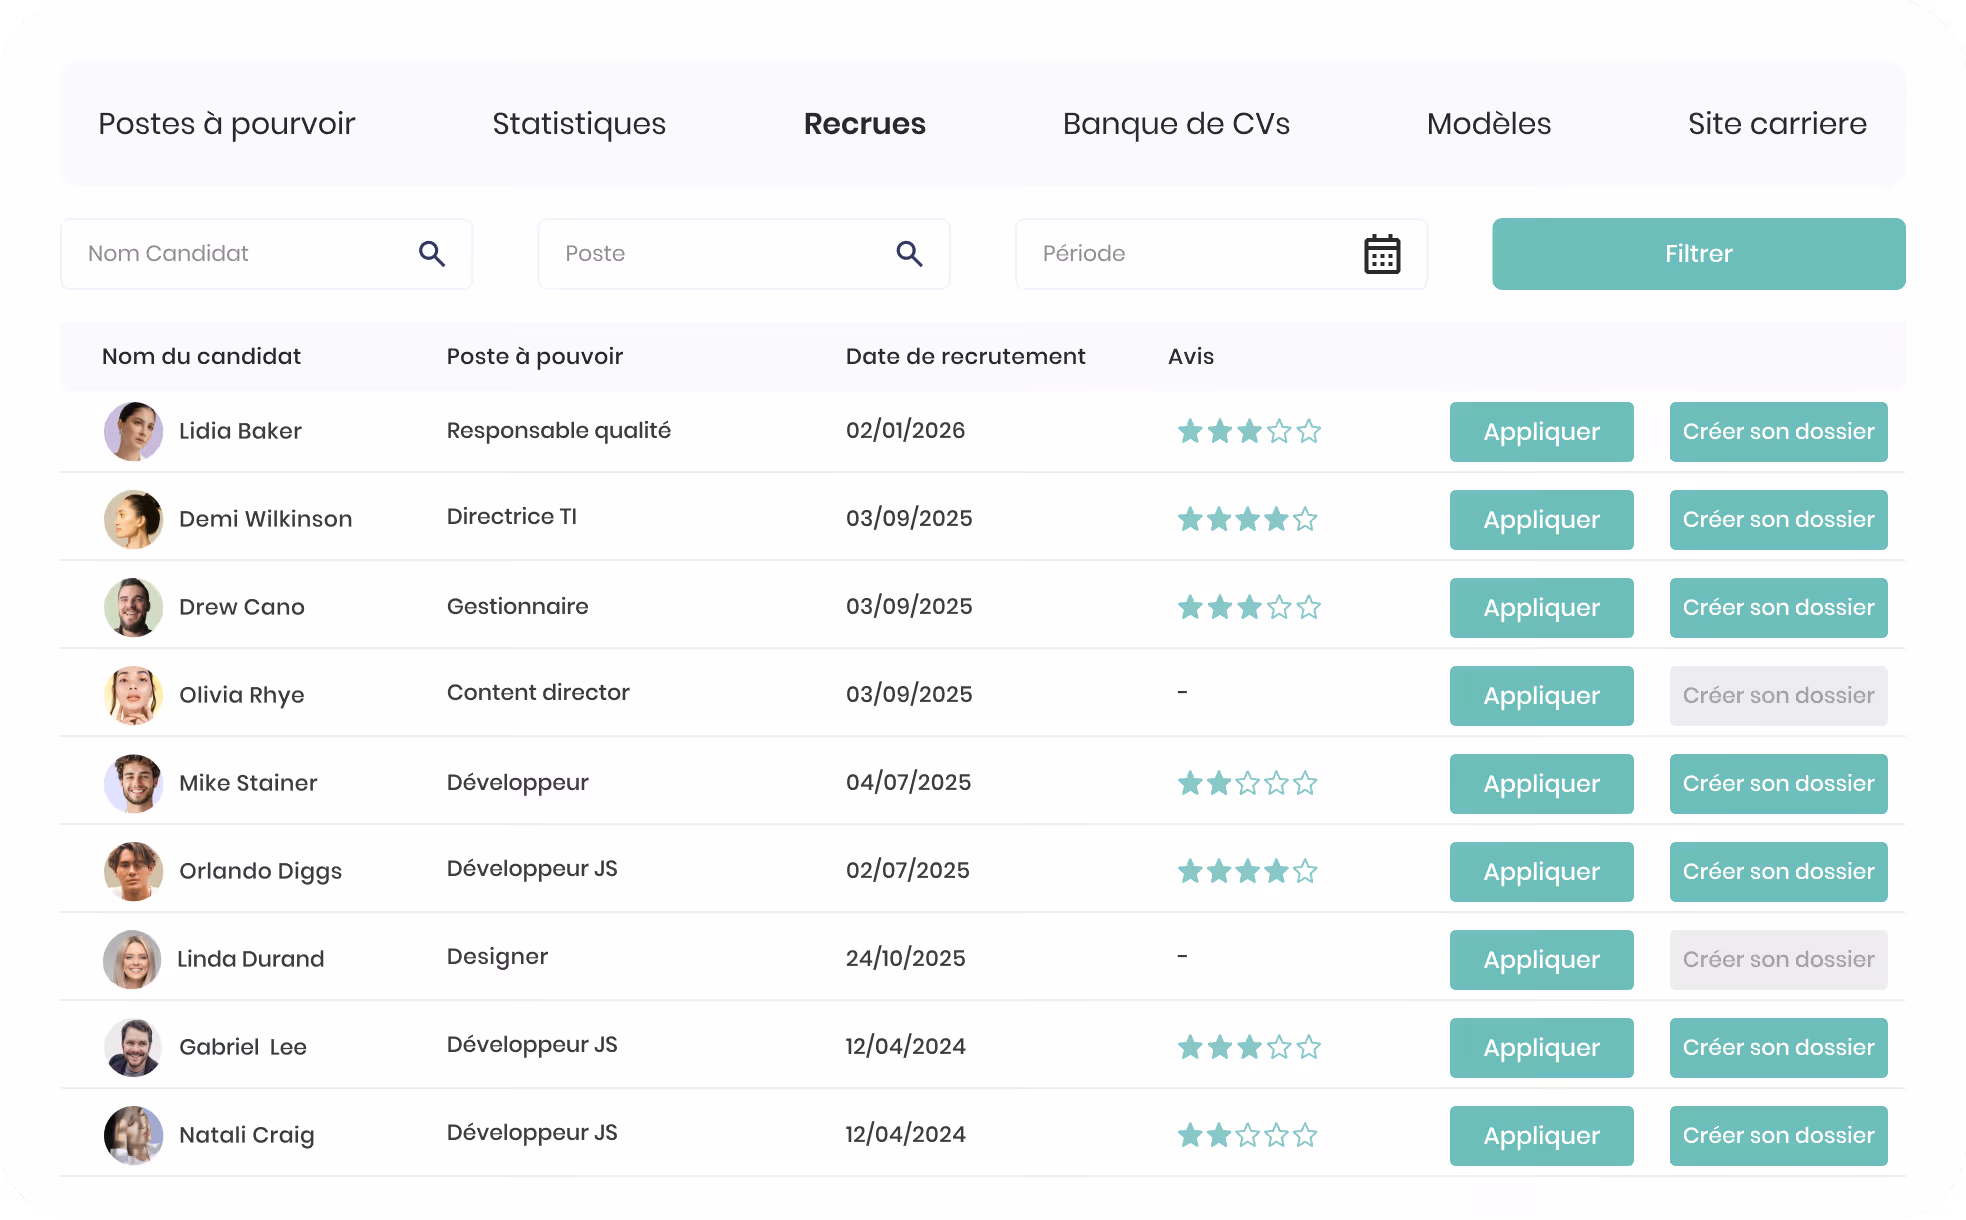Click the Responsable qualité cell
1966x1220 pixels.
tap(559, 430)
